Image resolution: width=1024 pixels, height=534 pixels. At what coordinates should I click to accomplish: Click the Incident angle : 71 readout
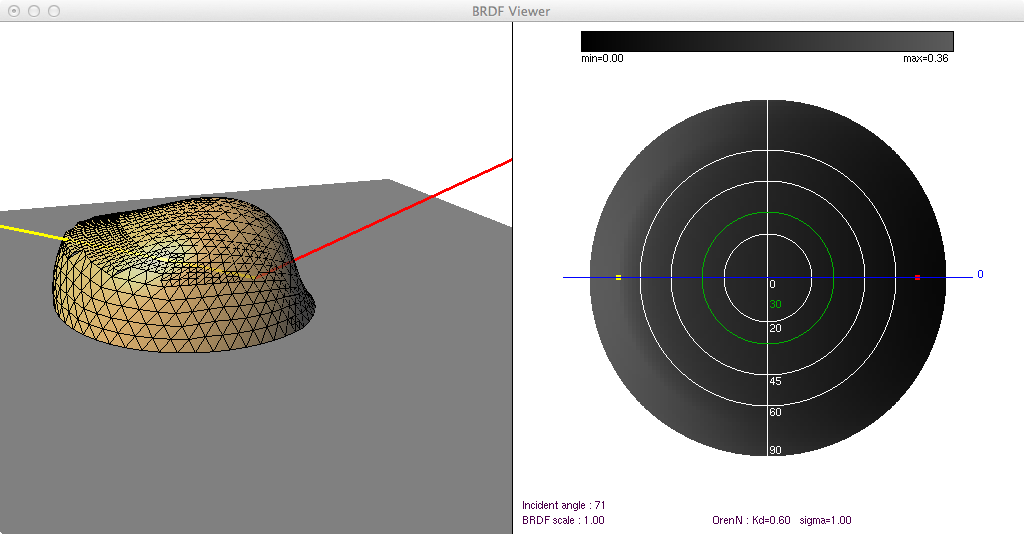[564, 506]
